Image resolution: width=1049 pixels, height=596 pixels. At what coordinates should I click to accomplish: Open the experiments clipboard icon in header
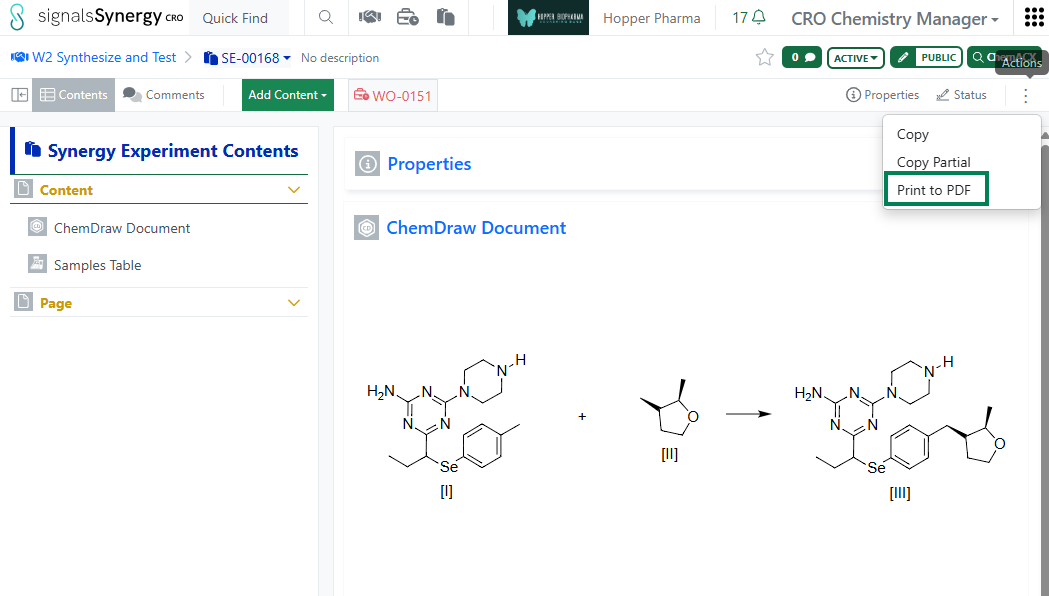pyautogui.click(x=446, y=17)
